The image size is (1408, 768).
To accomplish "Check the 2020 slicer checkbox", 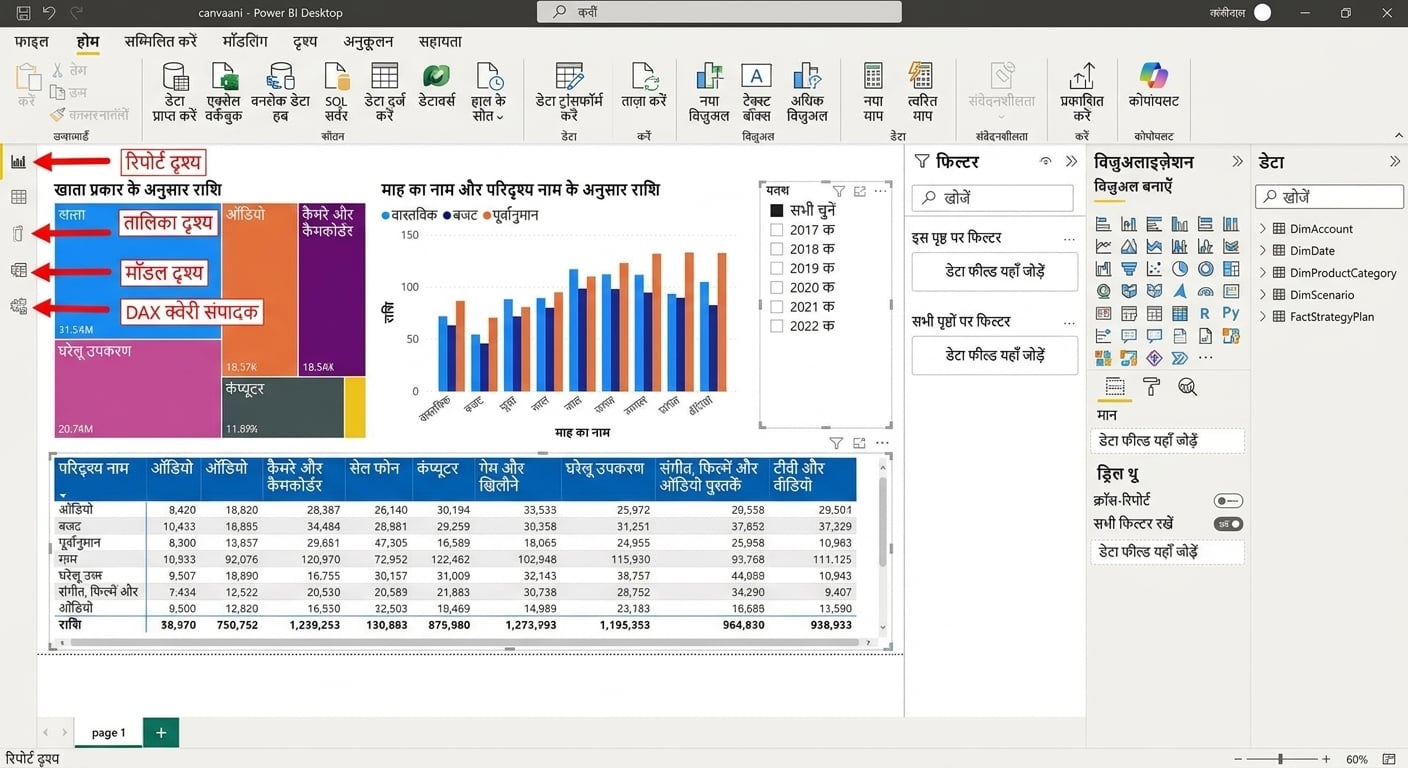I will pyautogui.click(x=777, y=287).
